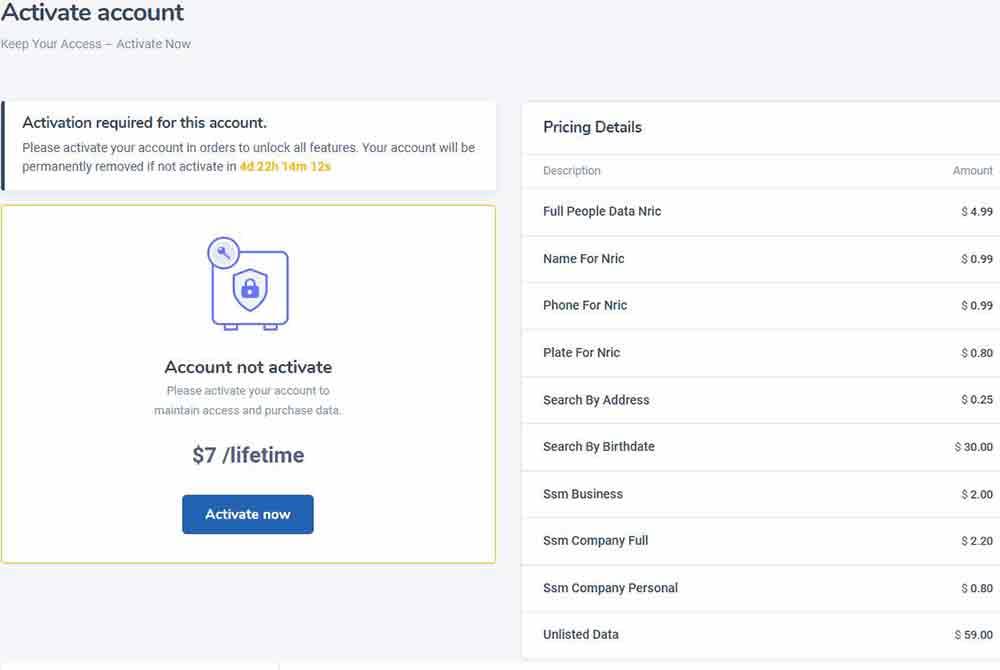Click the Activate now button
This screenshot has height=670, width=1000.
[x=247, y=514]
